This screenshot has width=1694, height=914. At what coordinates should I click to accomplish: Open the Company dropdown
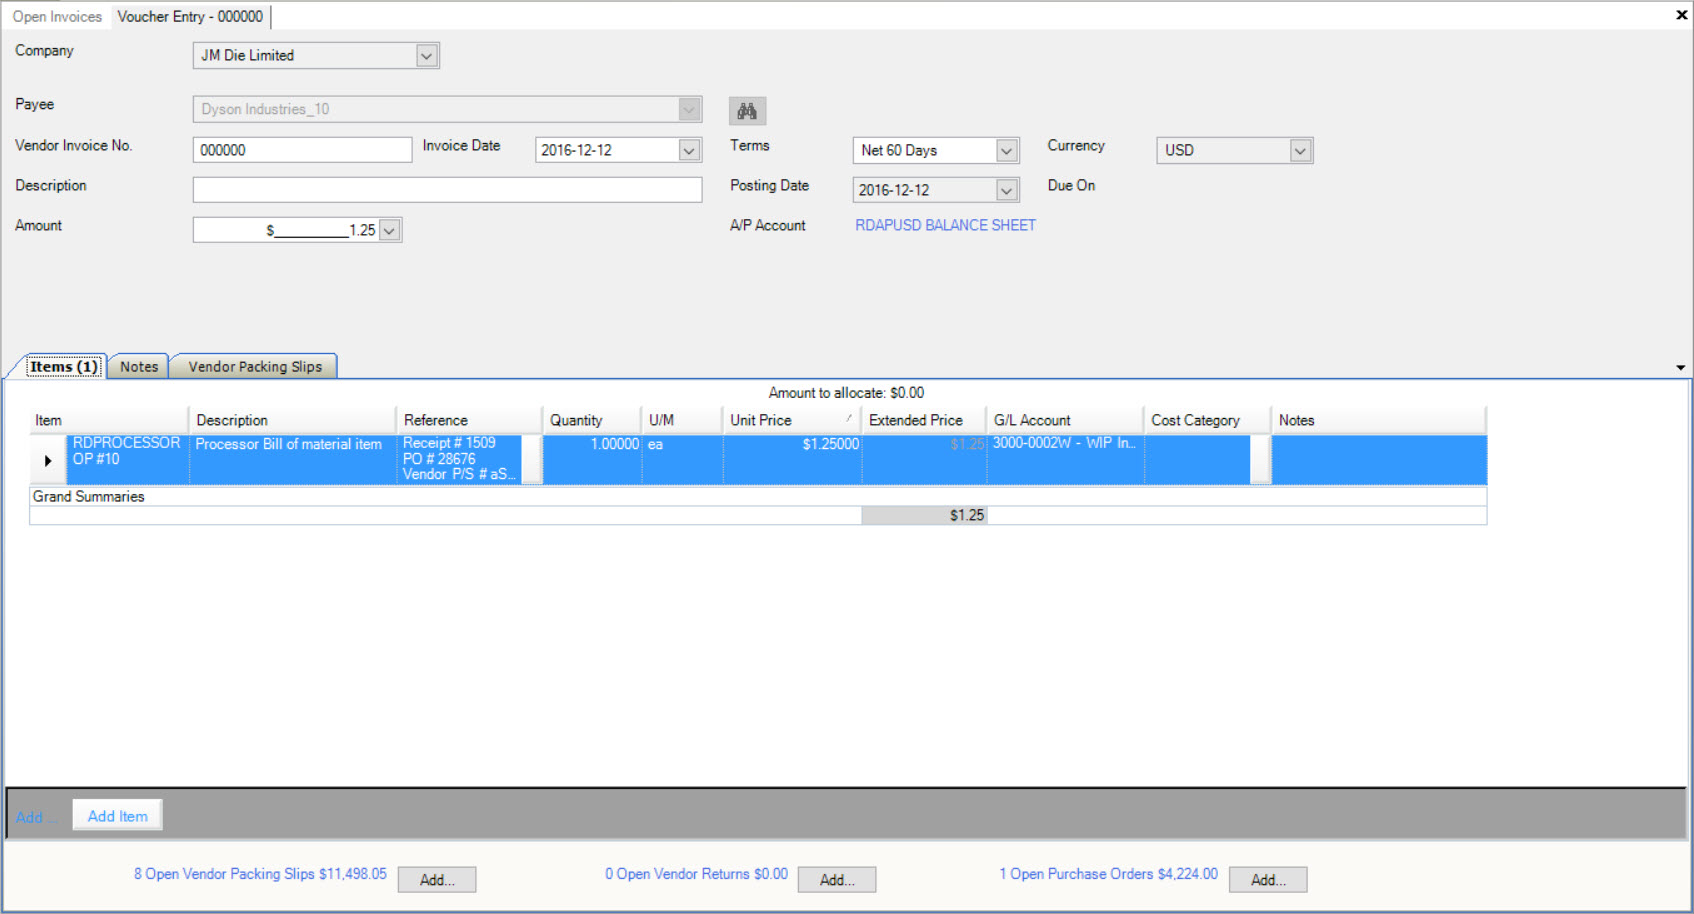click(x=427, y=56)
